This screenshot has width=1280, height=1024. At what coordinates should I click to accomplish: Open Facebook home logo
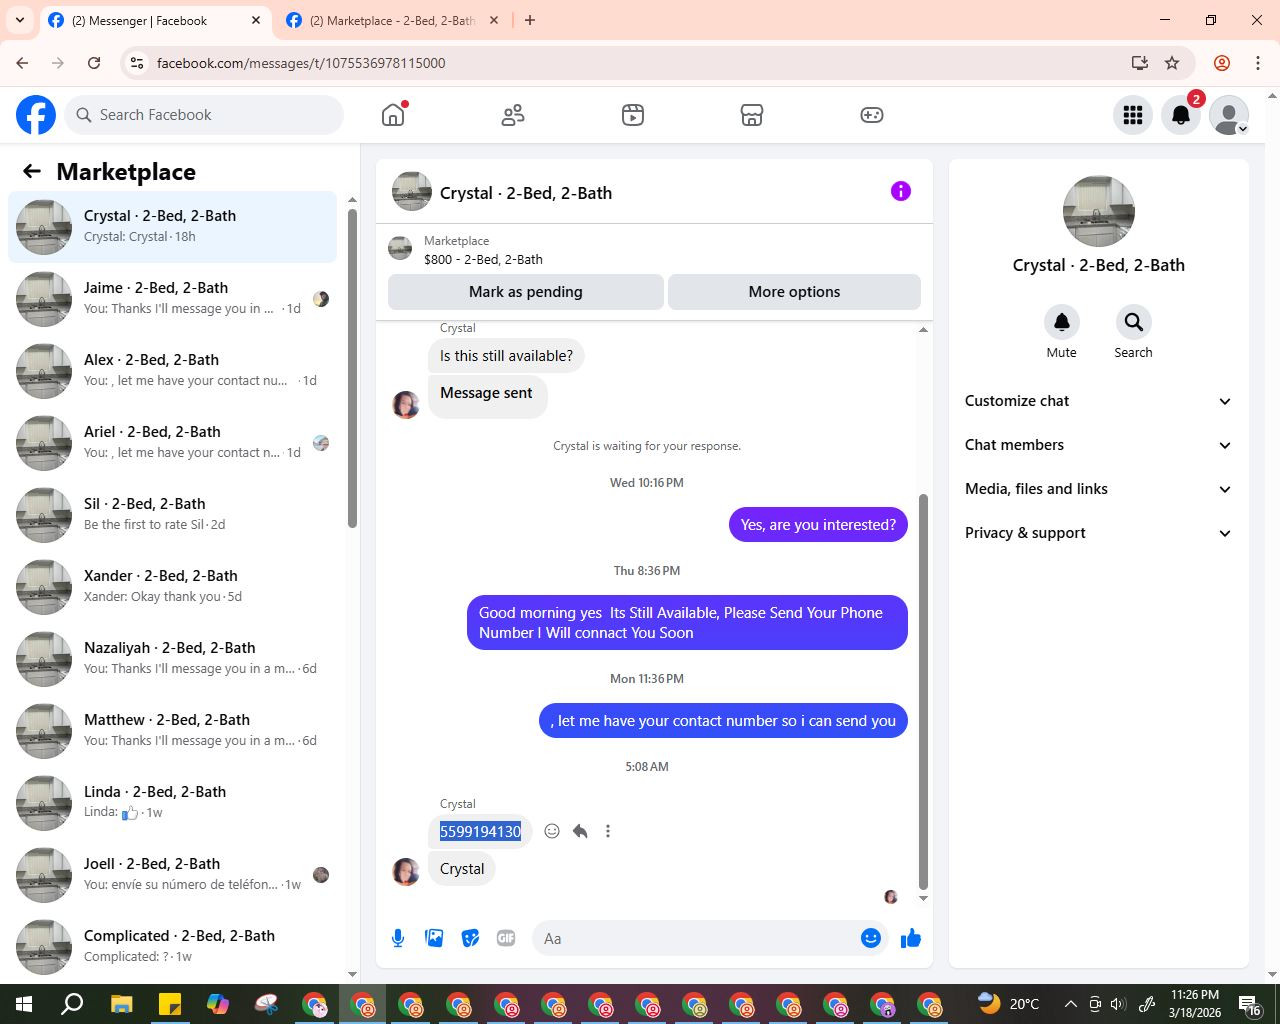click(x=36, y=115)
